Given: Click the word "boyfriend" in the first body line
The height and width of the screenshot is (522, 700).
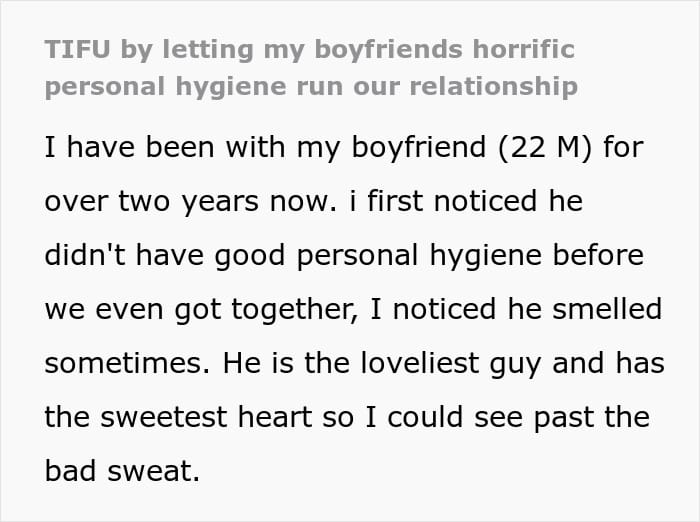Looking at the screenshot, I should [418, 148].
